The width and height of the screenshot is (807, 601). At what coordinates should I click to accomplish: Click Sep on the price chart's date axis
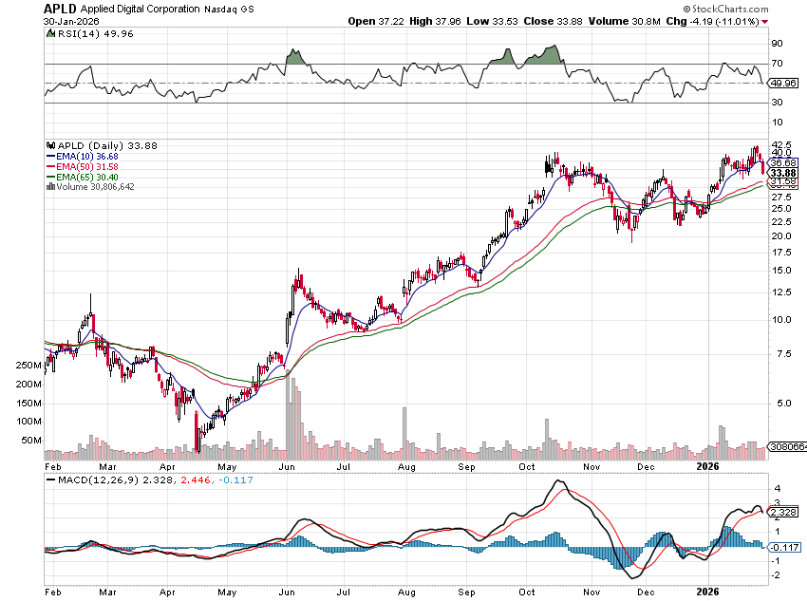pos(466,467)
